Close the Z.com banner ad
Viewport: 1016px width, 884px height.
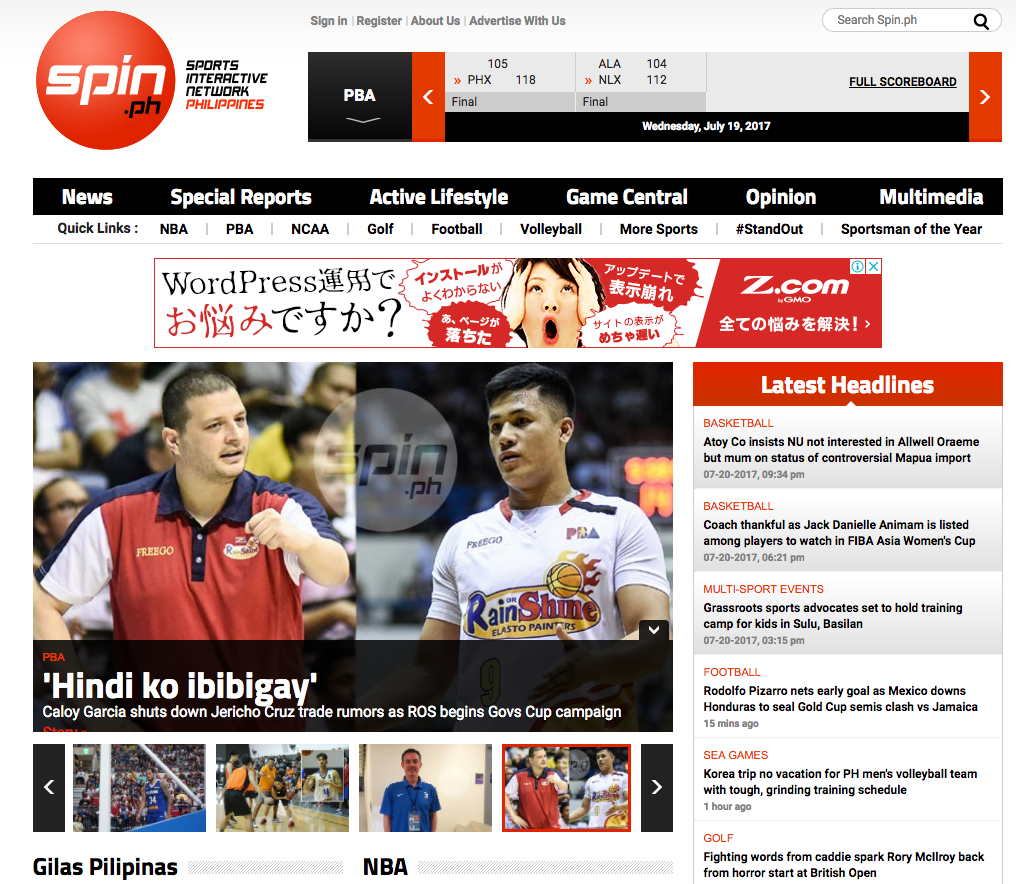pos(873,266)
